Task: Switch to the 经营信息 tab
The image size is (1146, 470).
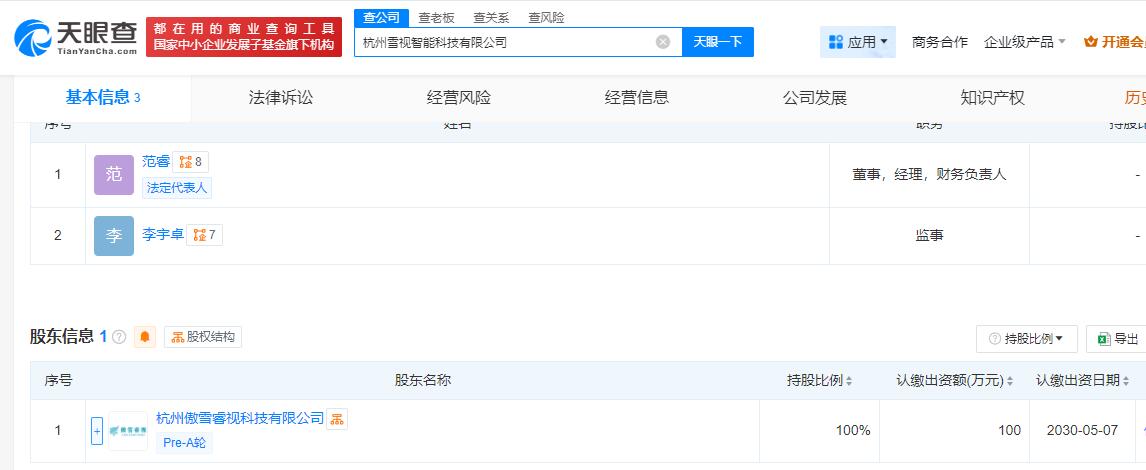Action: point(637,97)
